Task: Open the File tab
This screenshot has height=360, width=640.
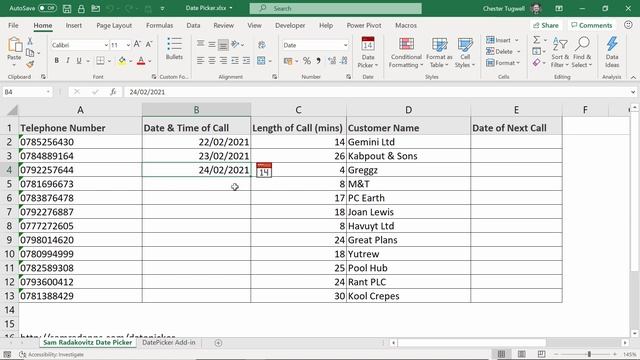Action: 13,25
